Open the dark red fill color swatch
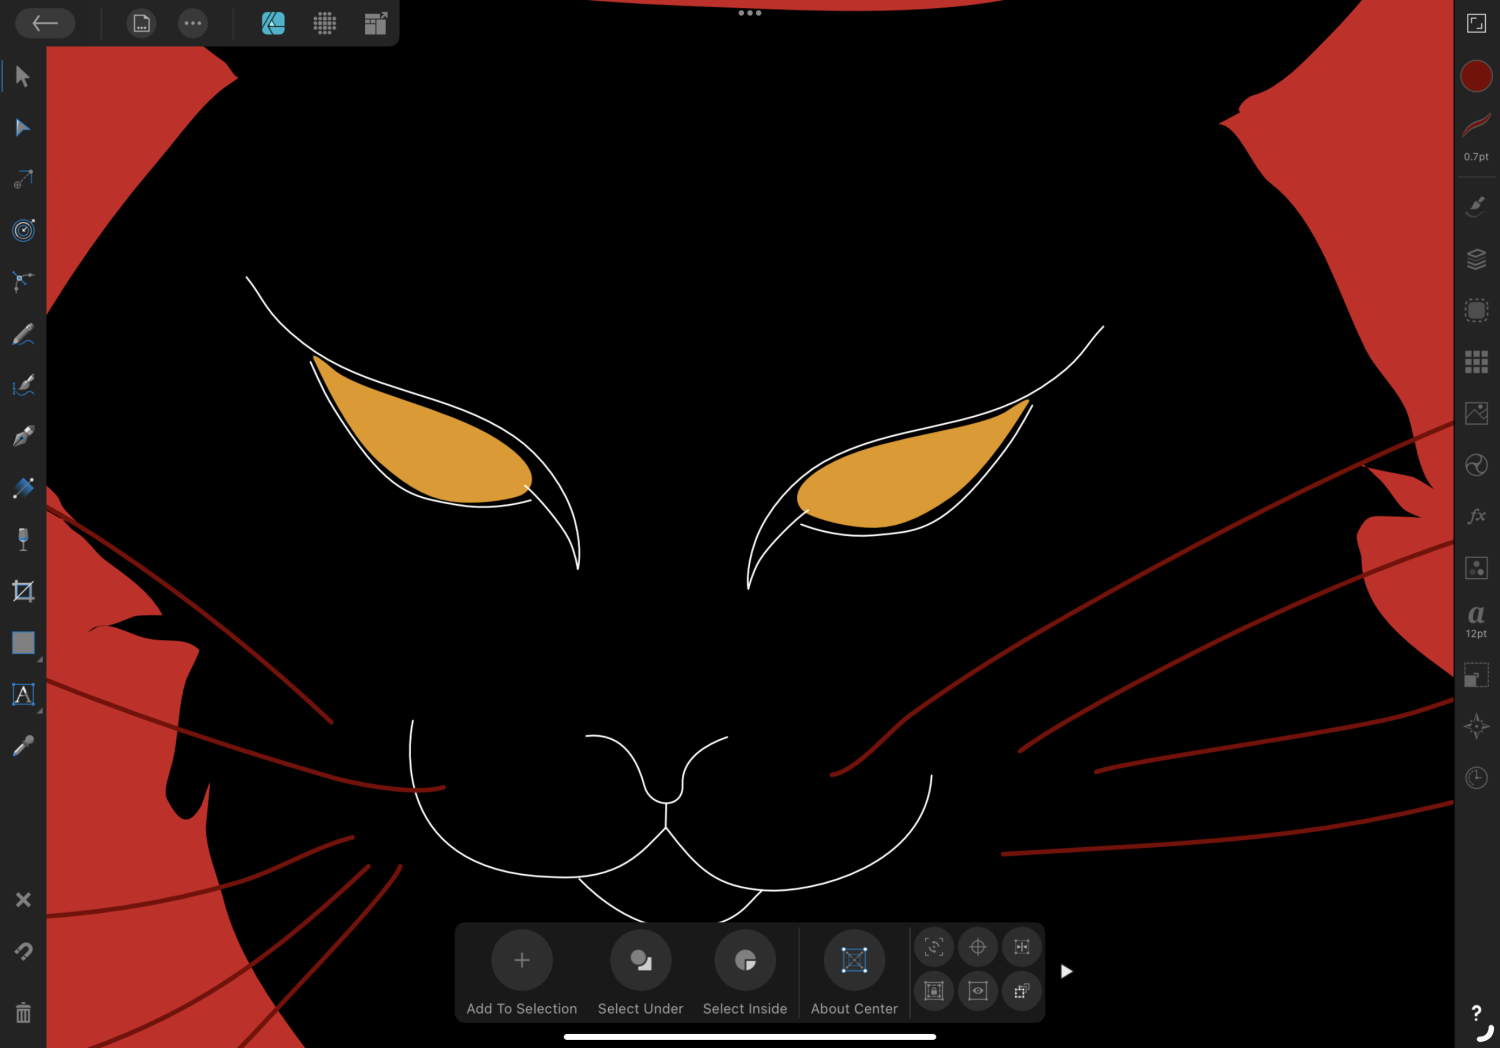The width and height of the screenshot is (1500, 1048). (x=1476, y=76)
